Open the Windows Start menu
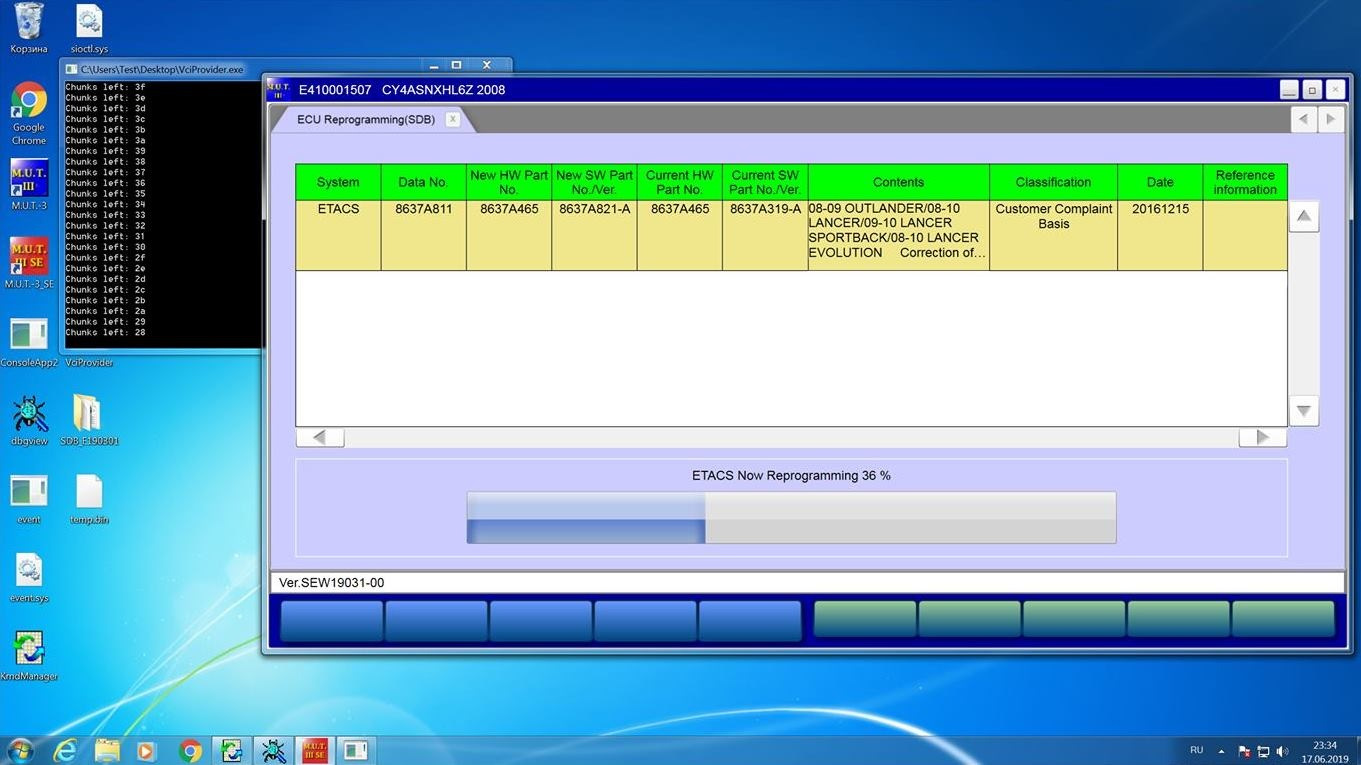The width and height of the screenshot is (1361, 765). (20, 750)
